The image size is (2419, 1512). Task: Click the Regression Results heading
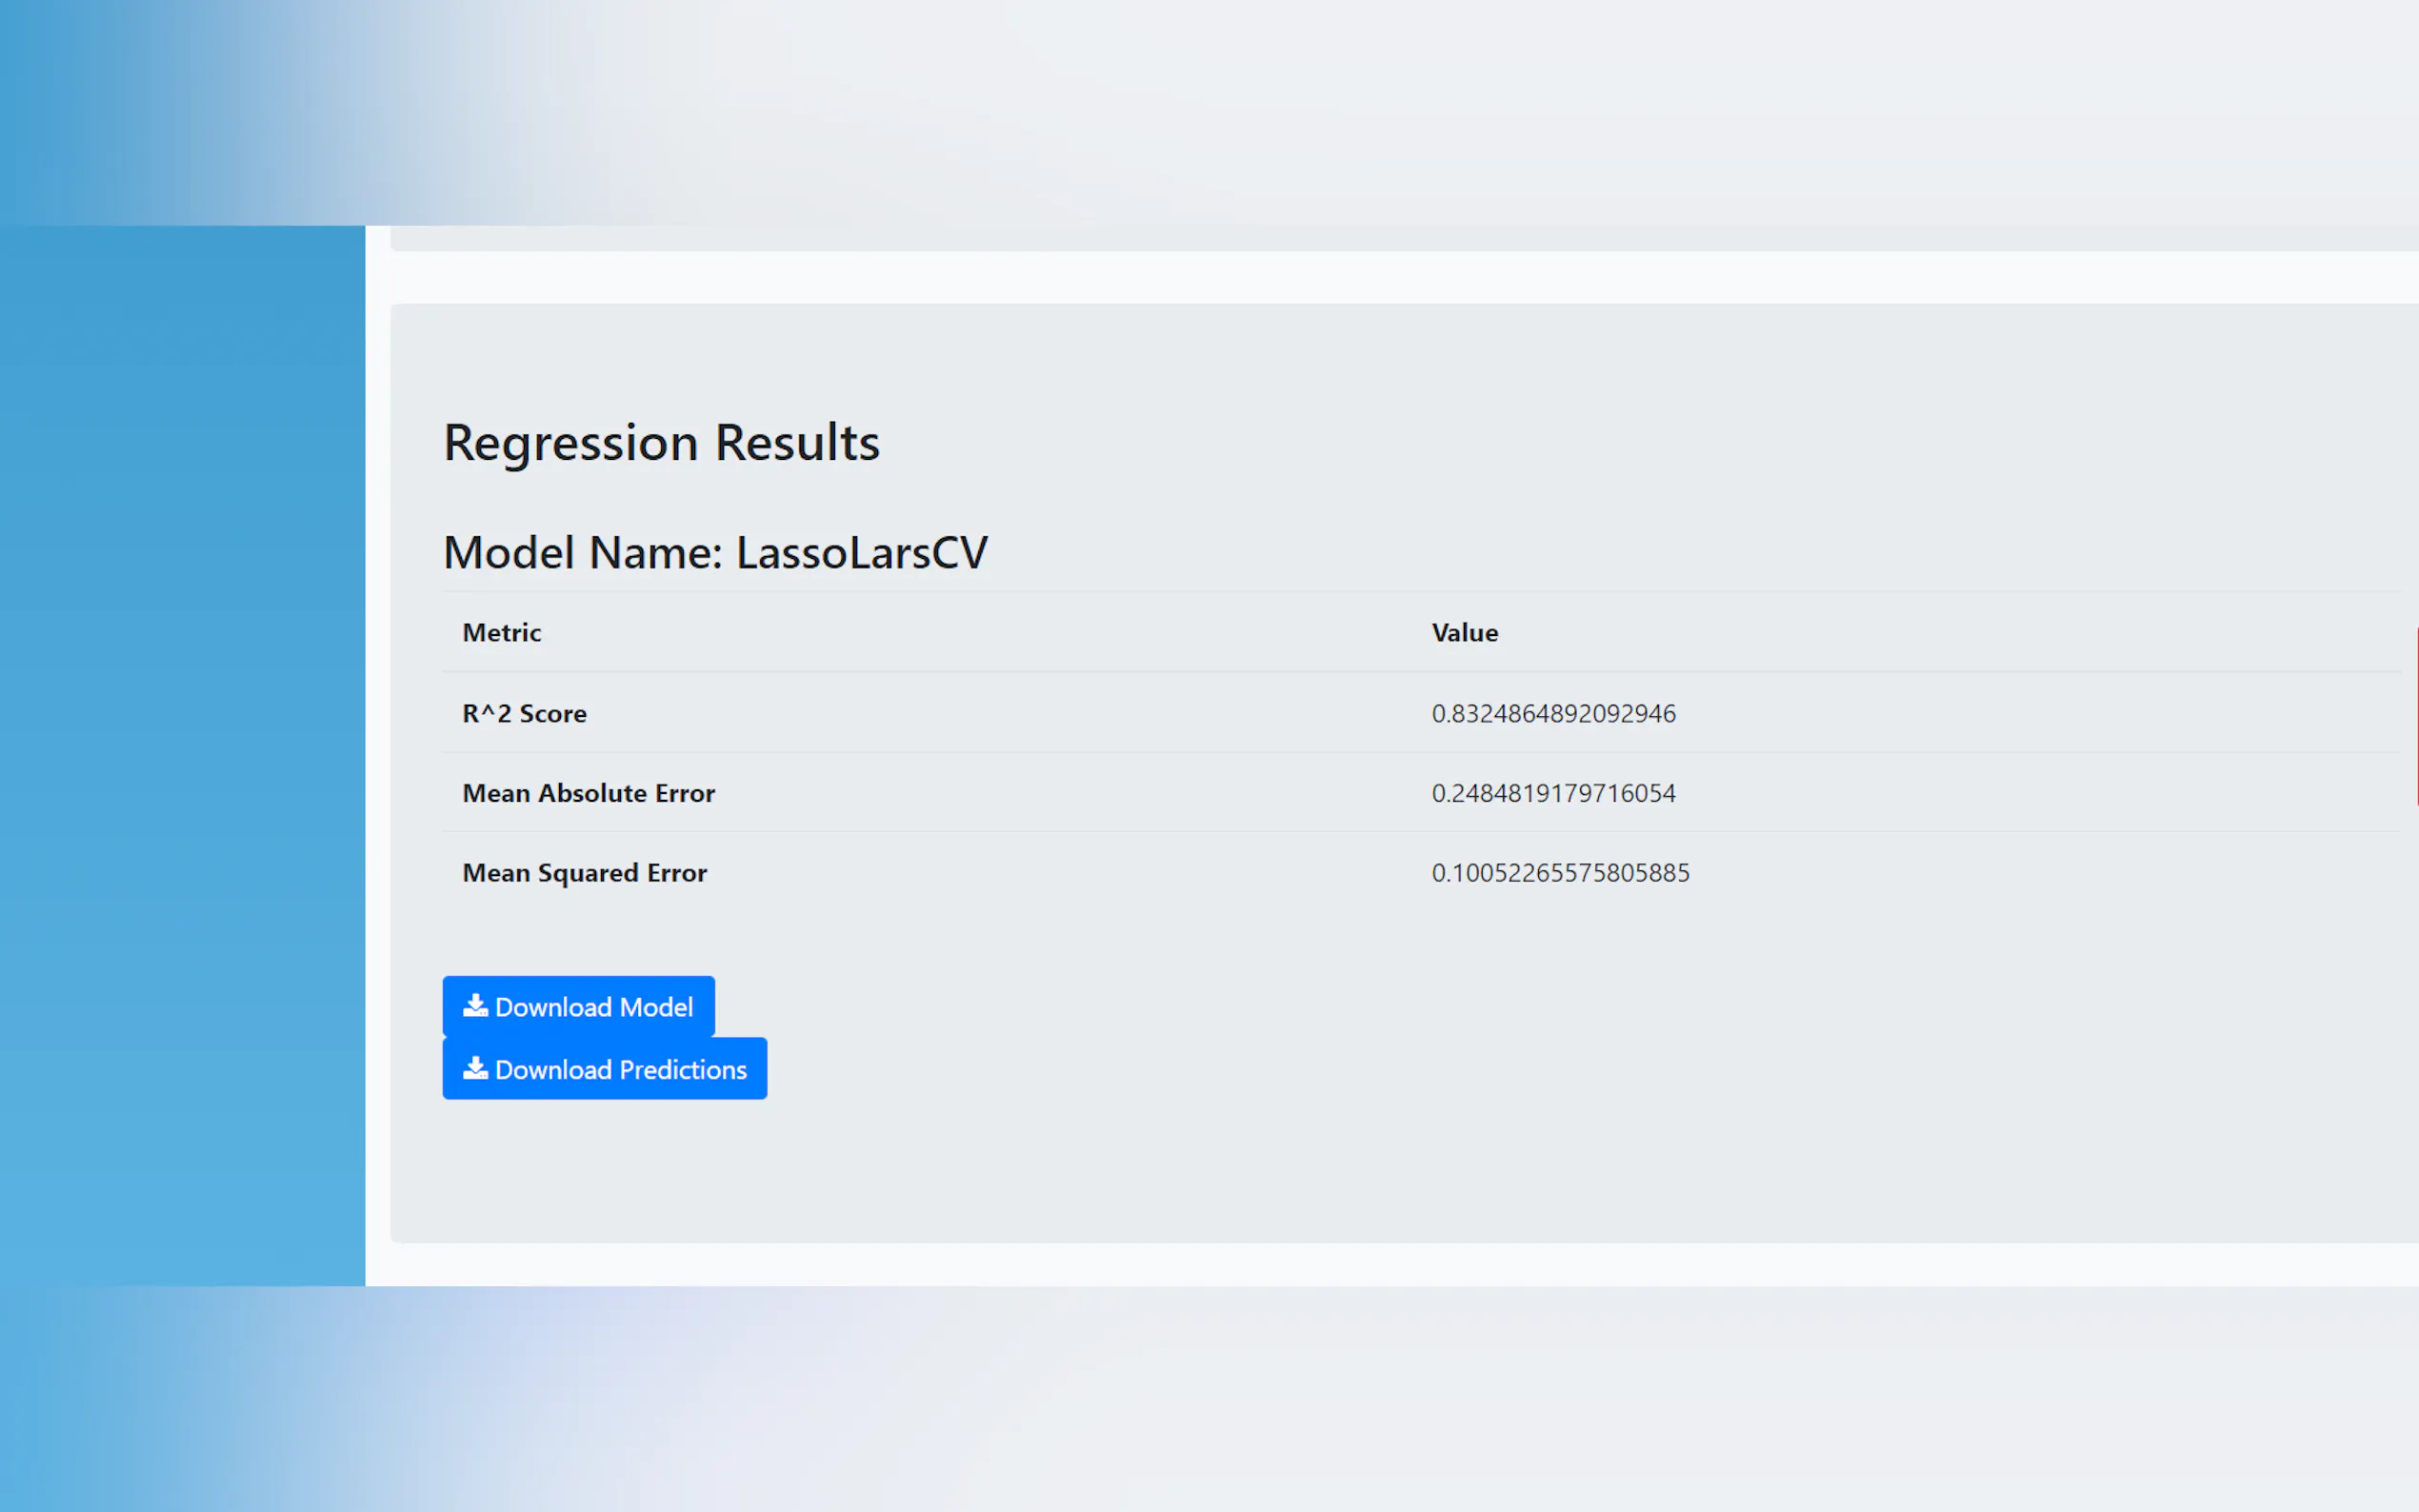coord(661,442)
